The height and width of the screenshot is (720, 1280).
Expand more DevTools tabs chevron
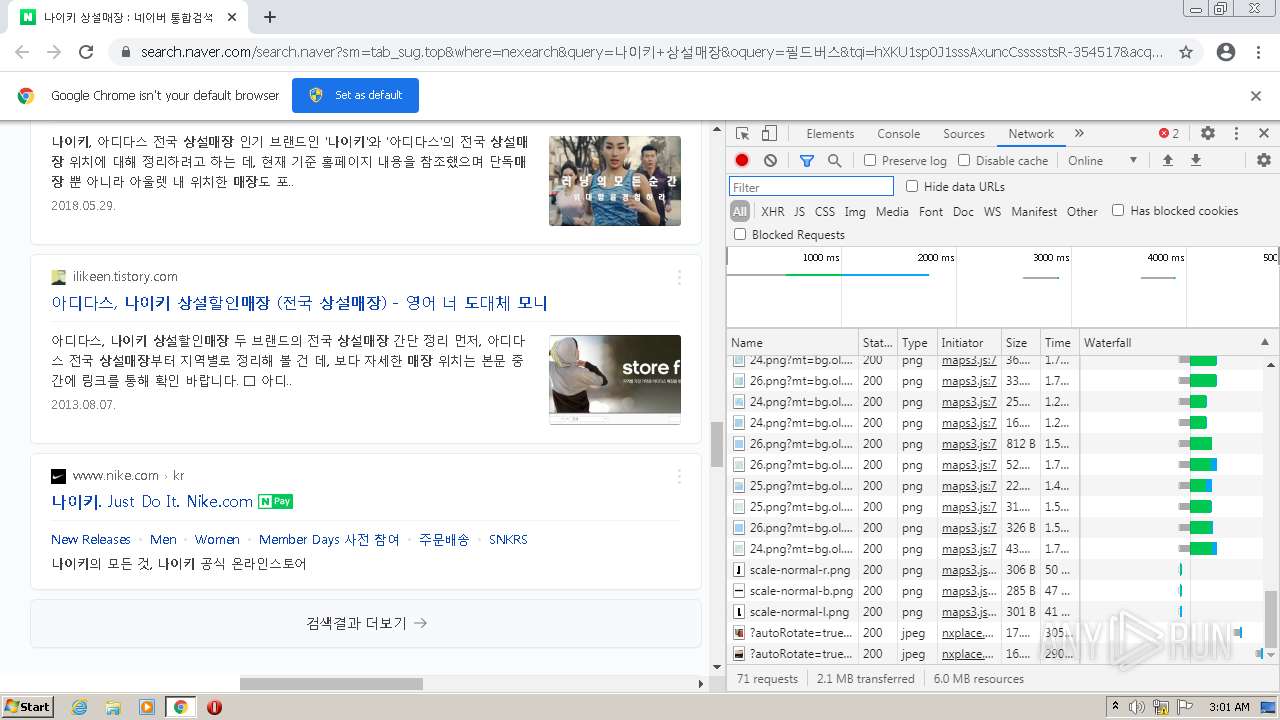(1079, 133)
